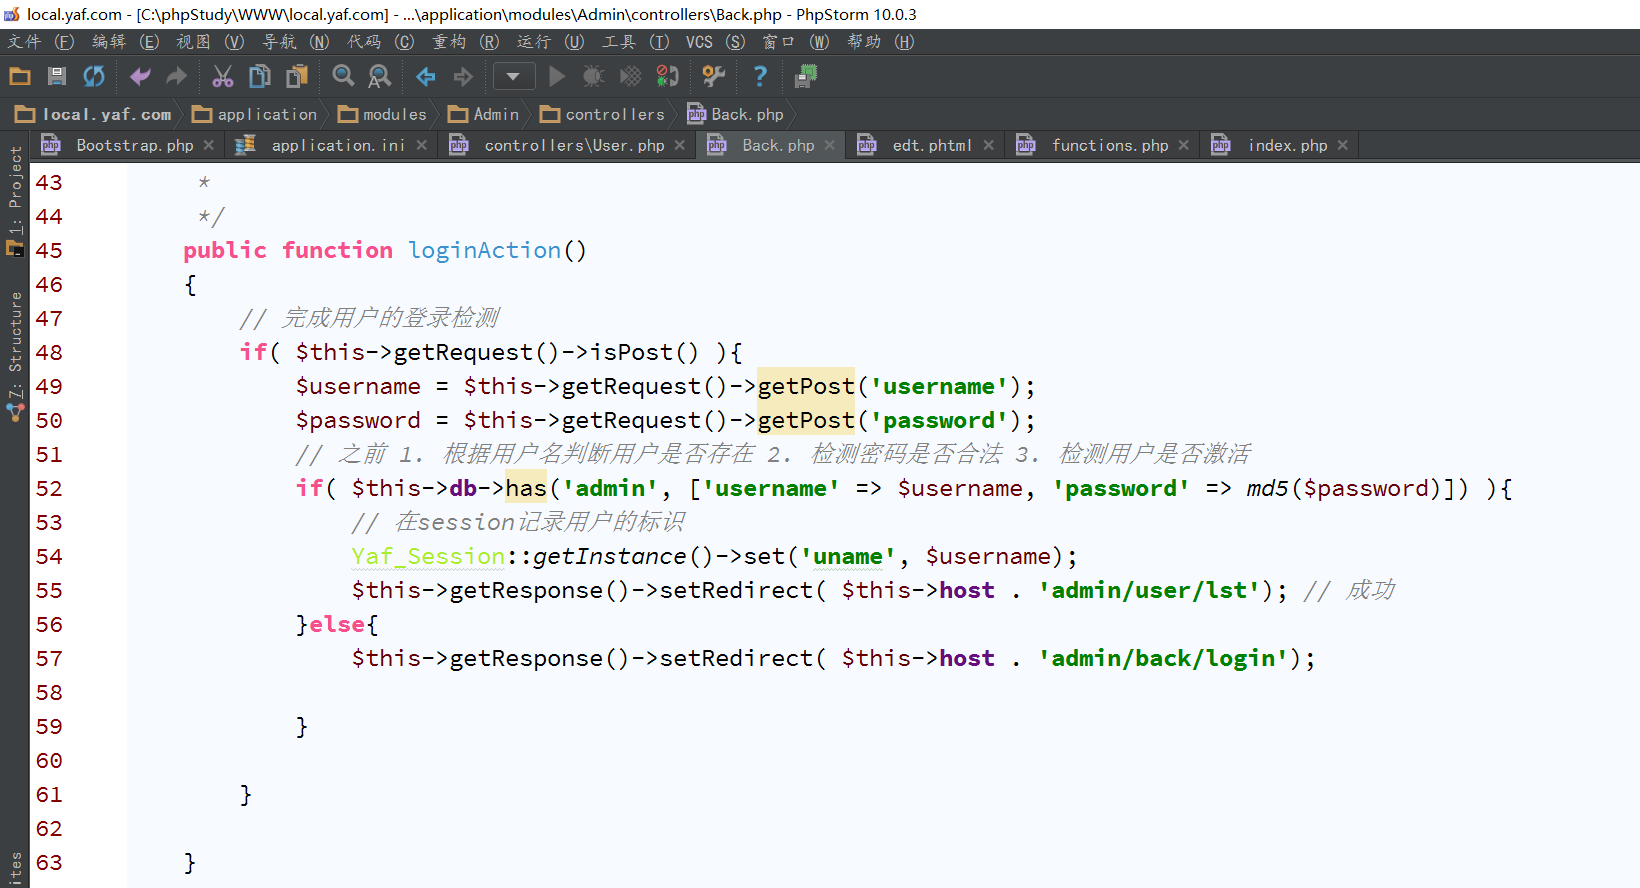The height and width of the screenshot is (888, 1640).
Task: Click the Undo arrow icon
Action: (x=140, y=76)
